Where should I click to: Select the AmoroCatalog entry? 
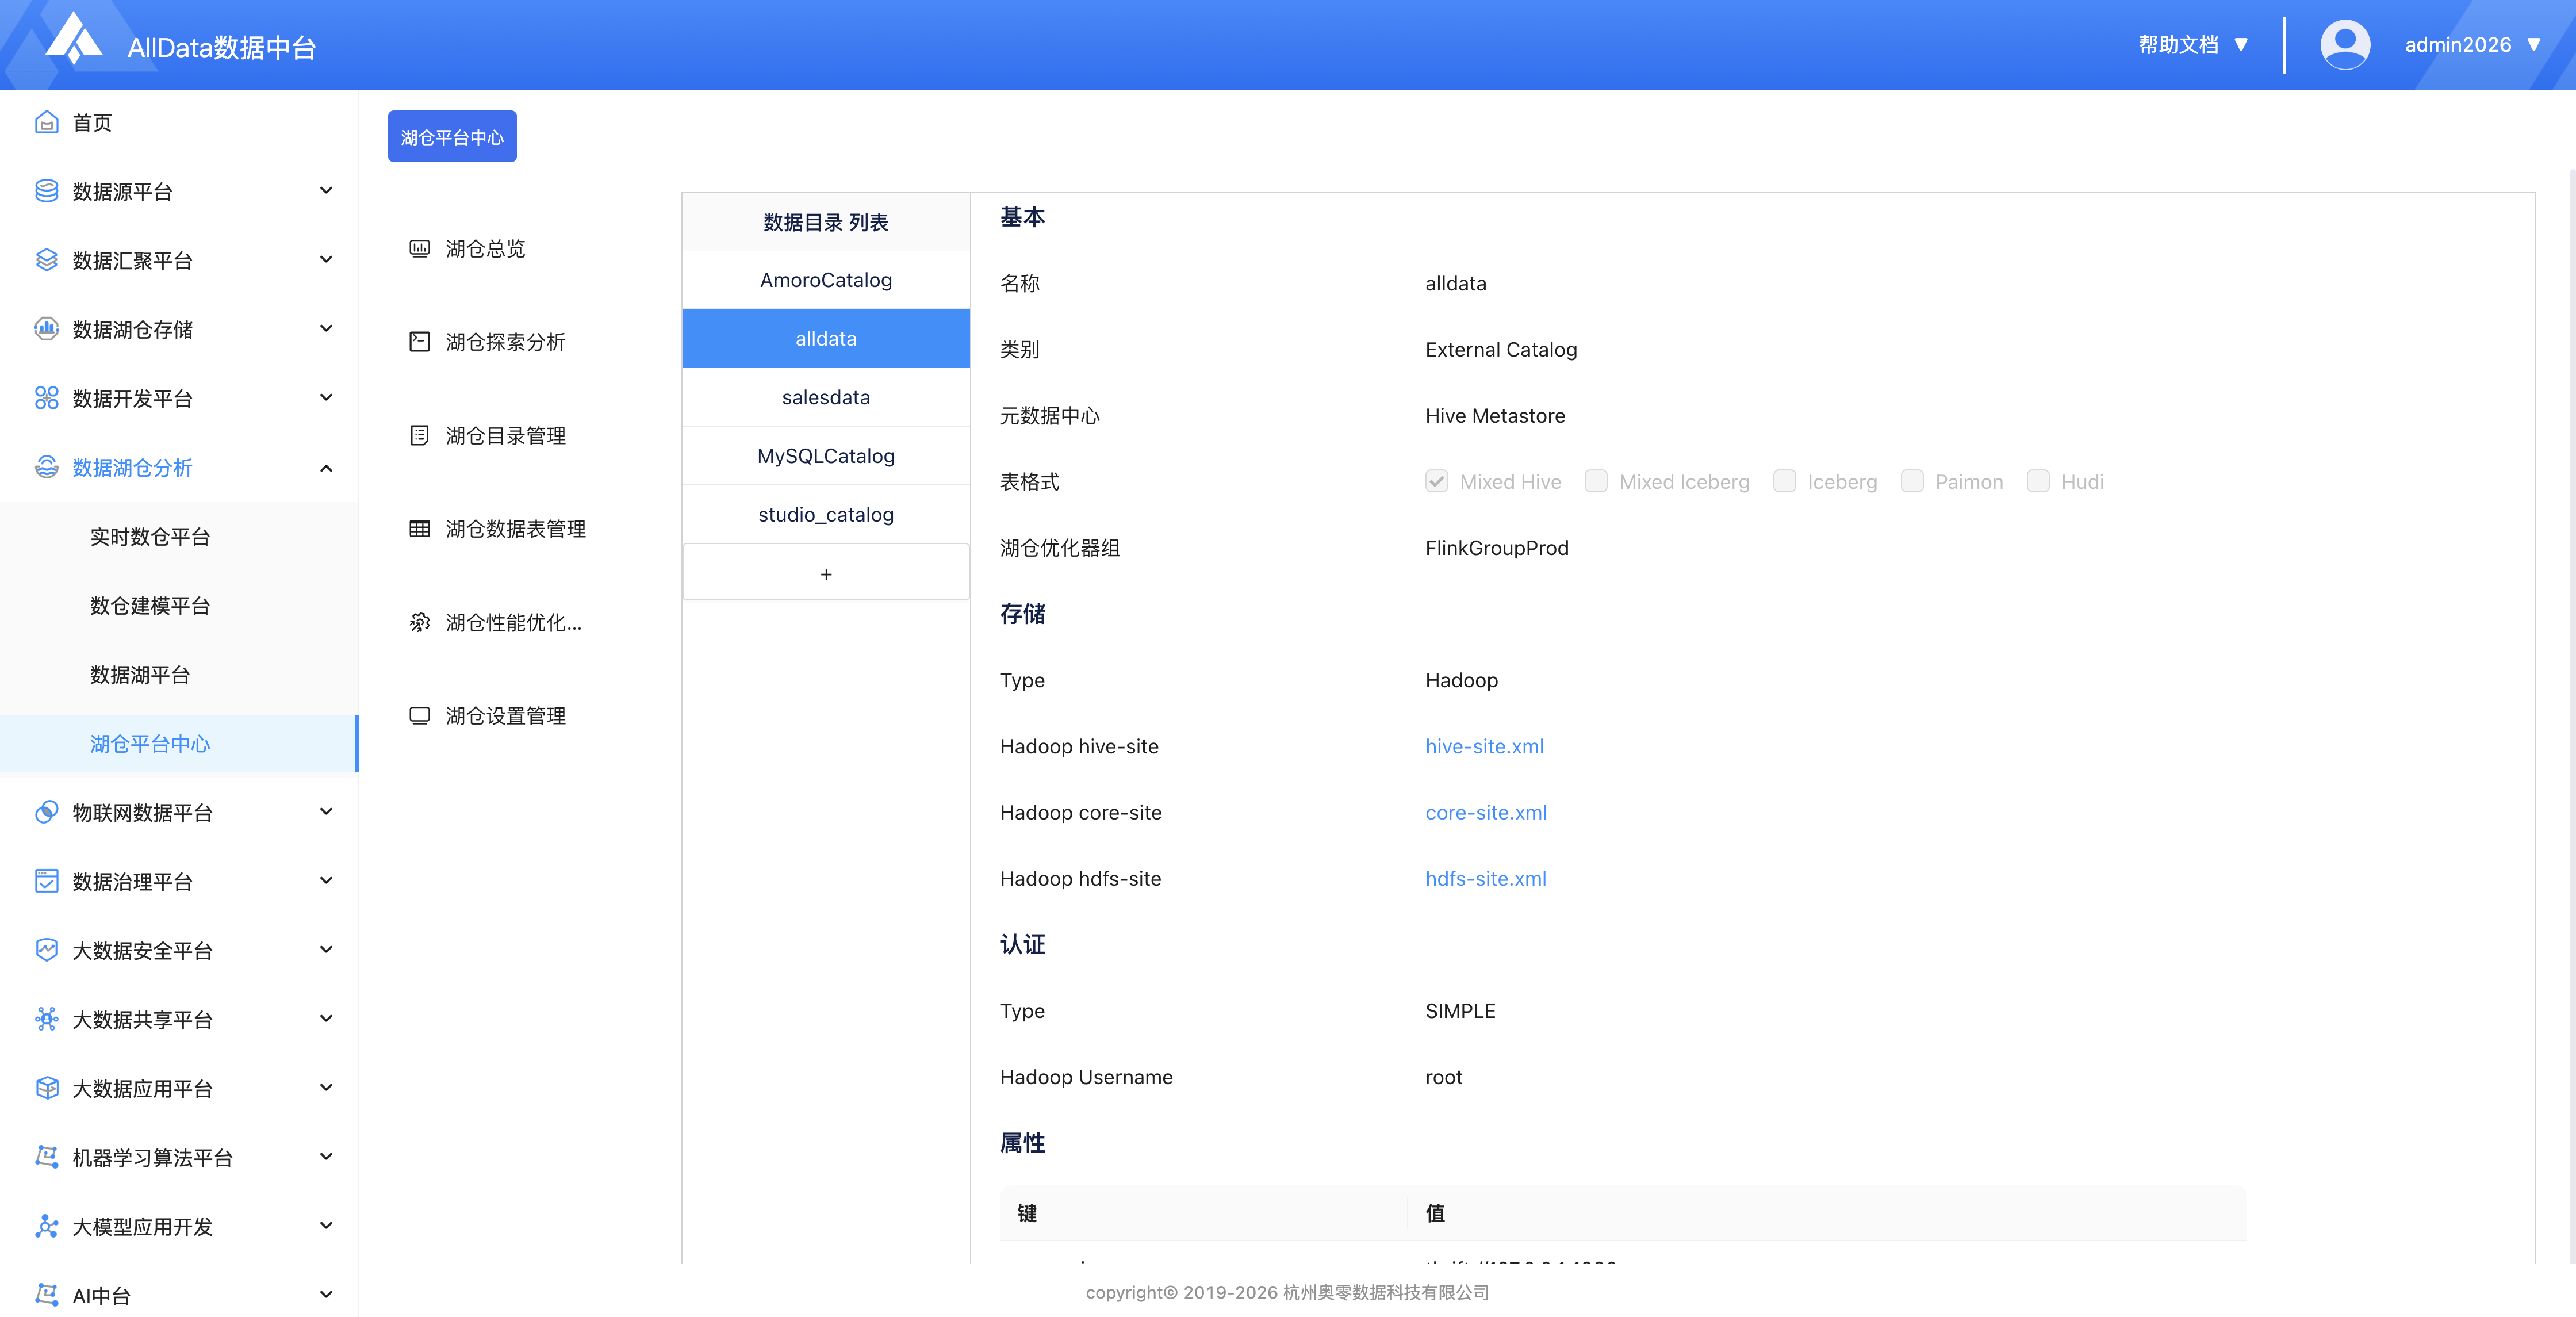tap(826, 280)
